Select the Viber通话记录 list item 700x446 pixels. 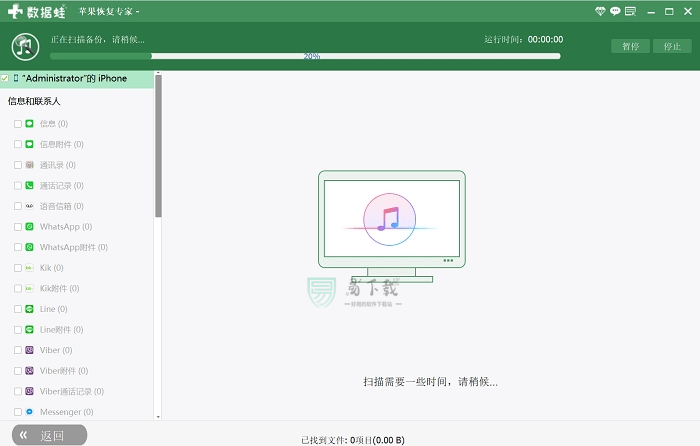71,392
